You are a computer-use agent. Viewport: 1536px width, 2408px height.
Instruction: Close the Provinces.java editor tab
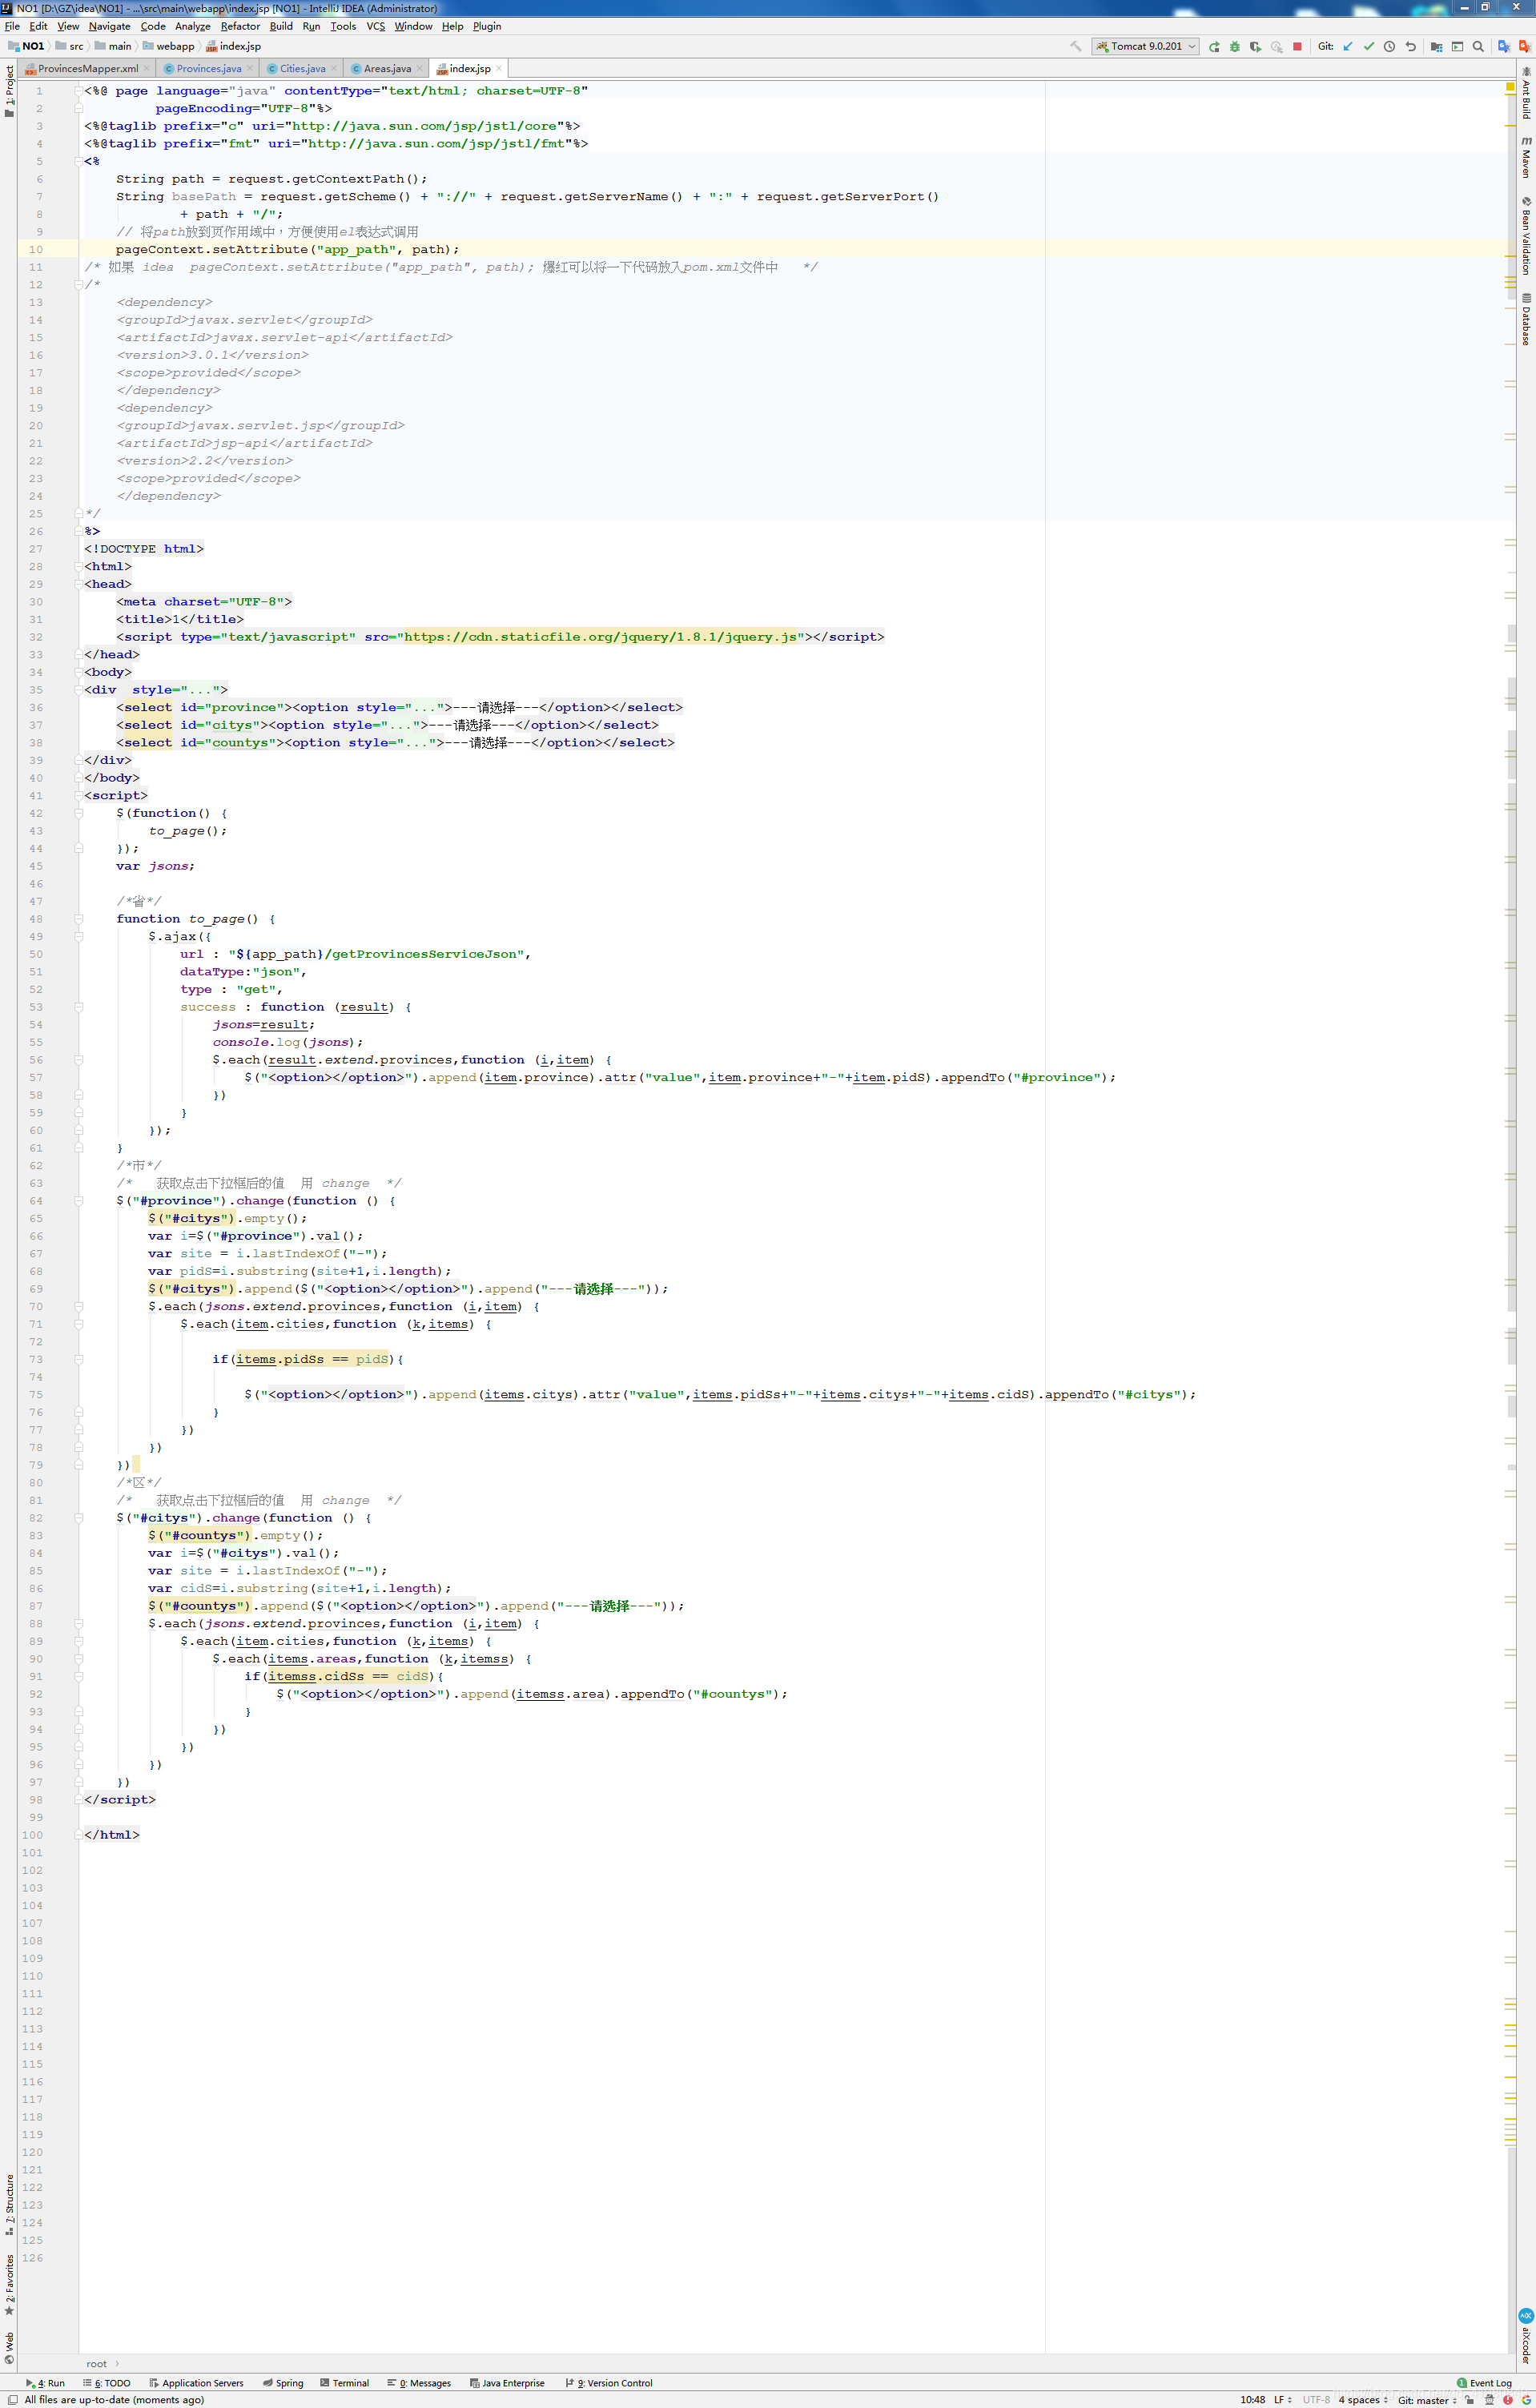pyautogui.click(x=250, y=69)
